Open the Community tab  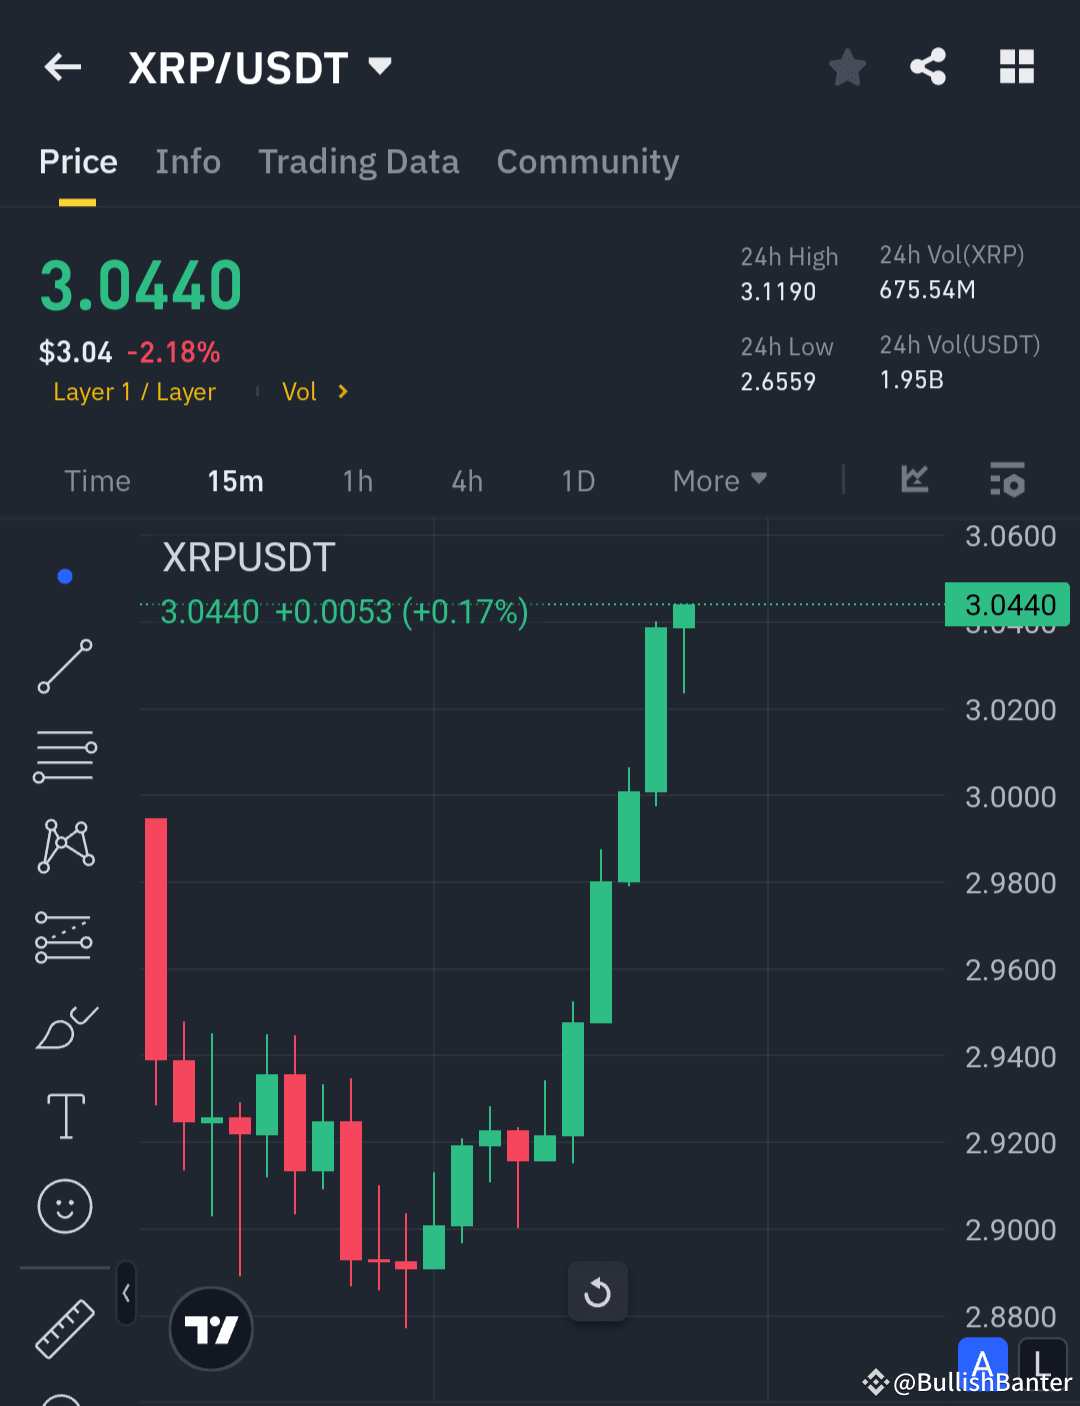tap(587, 161)
